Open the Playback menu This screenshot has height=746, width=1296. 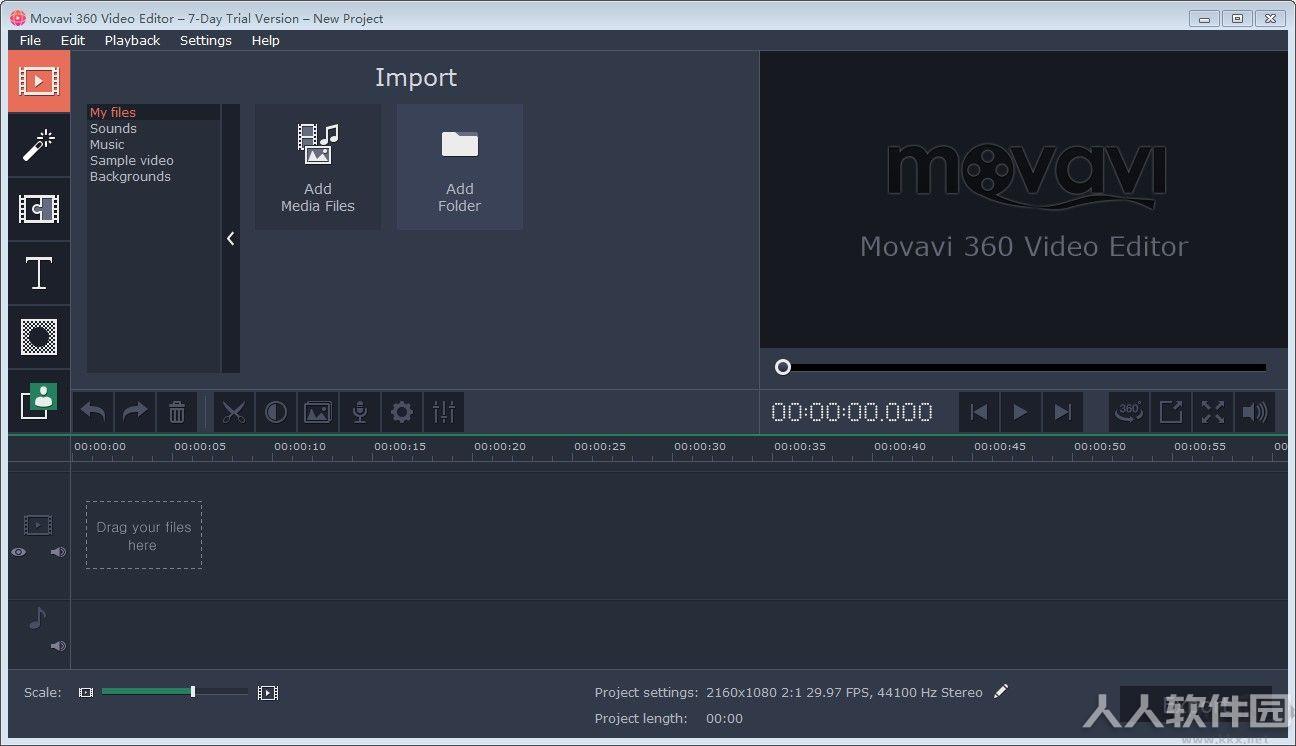point(132,40)
